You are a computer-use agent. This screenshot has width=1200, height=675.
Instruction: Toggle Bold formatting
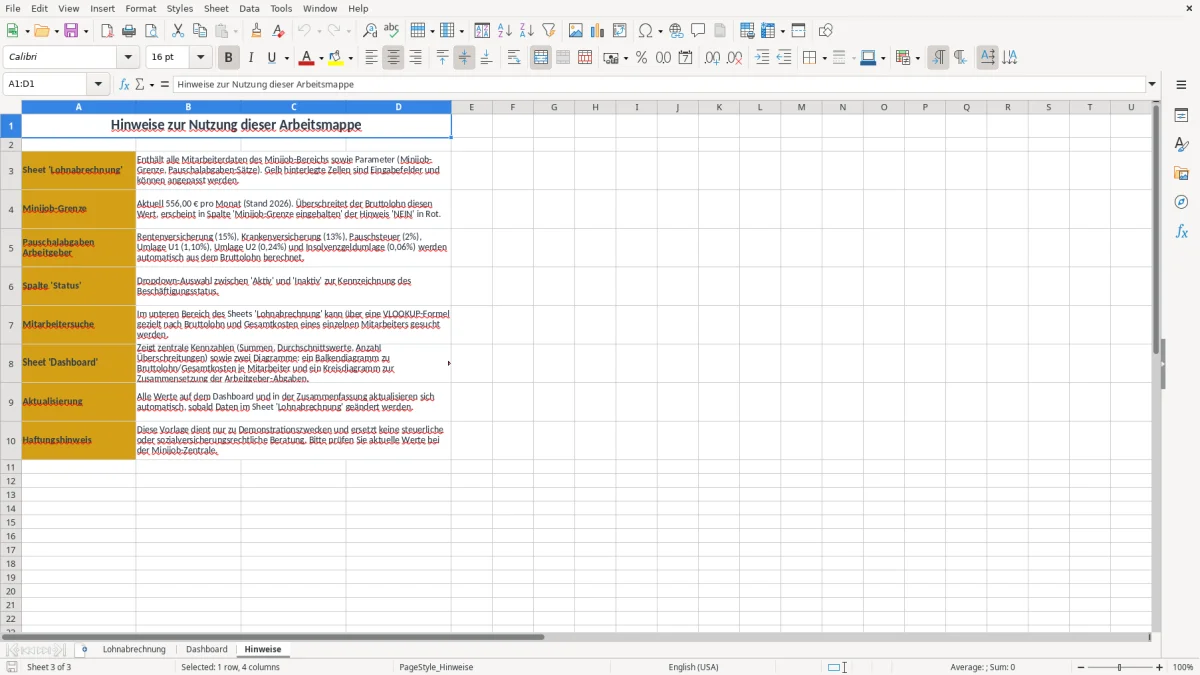(228, 58)
